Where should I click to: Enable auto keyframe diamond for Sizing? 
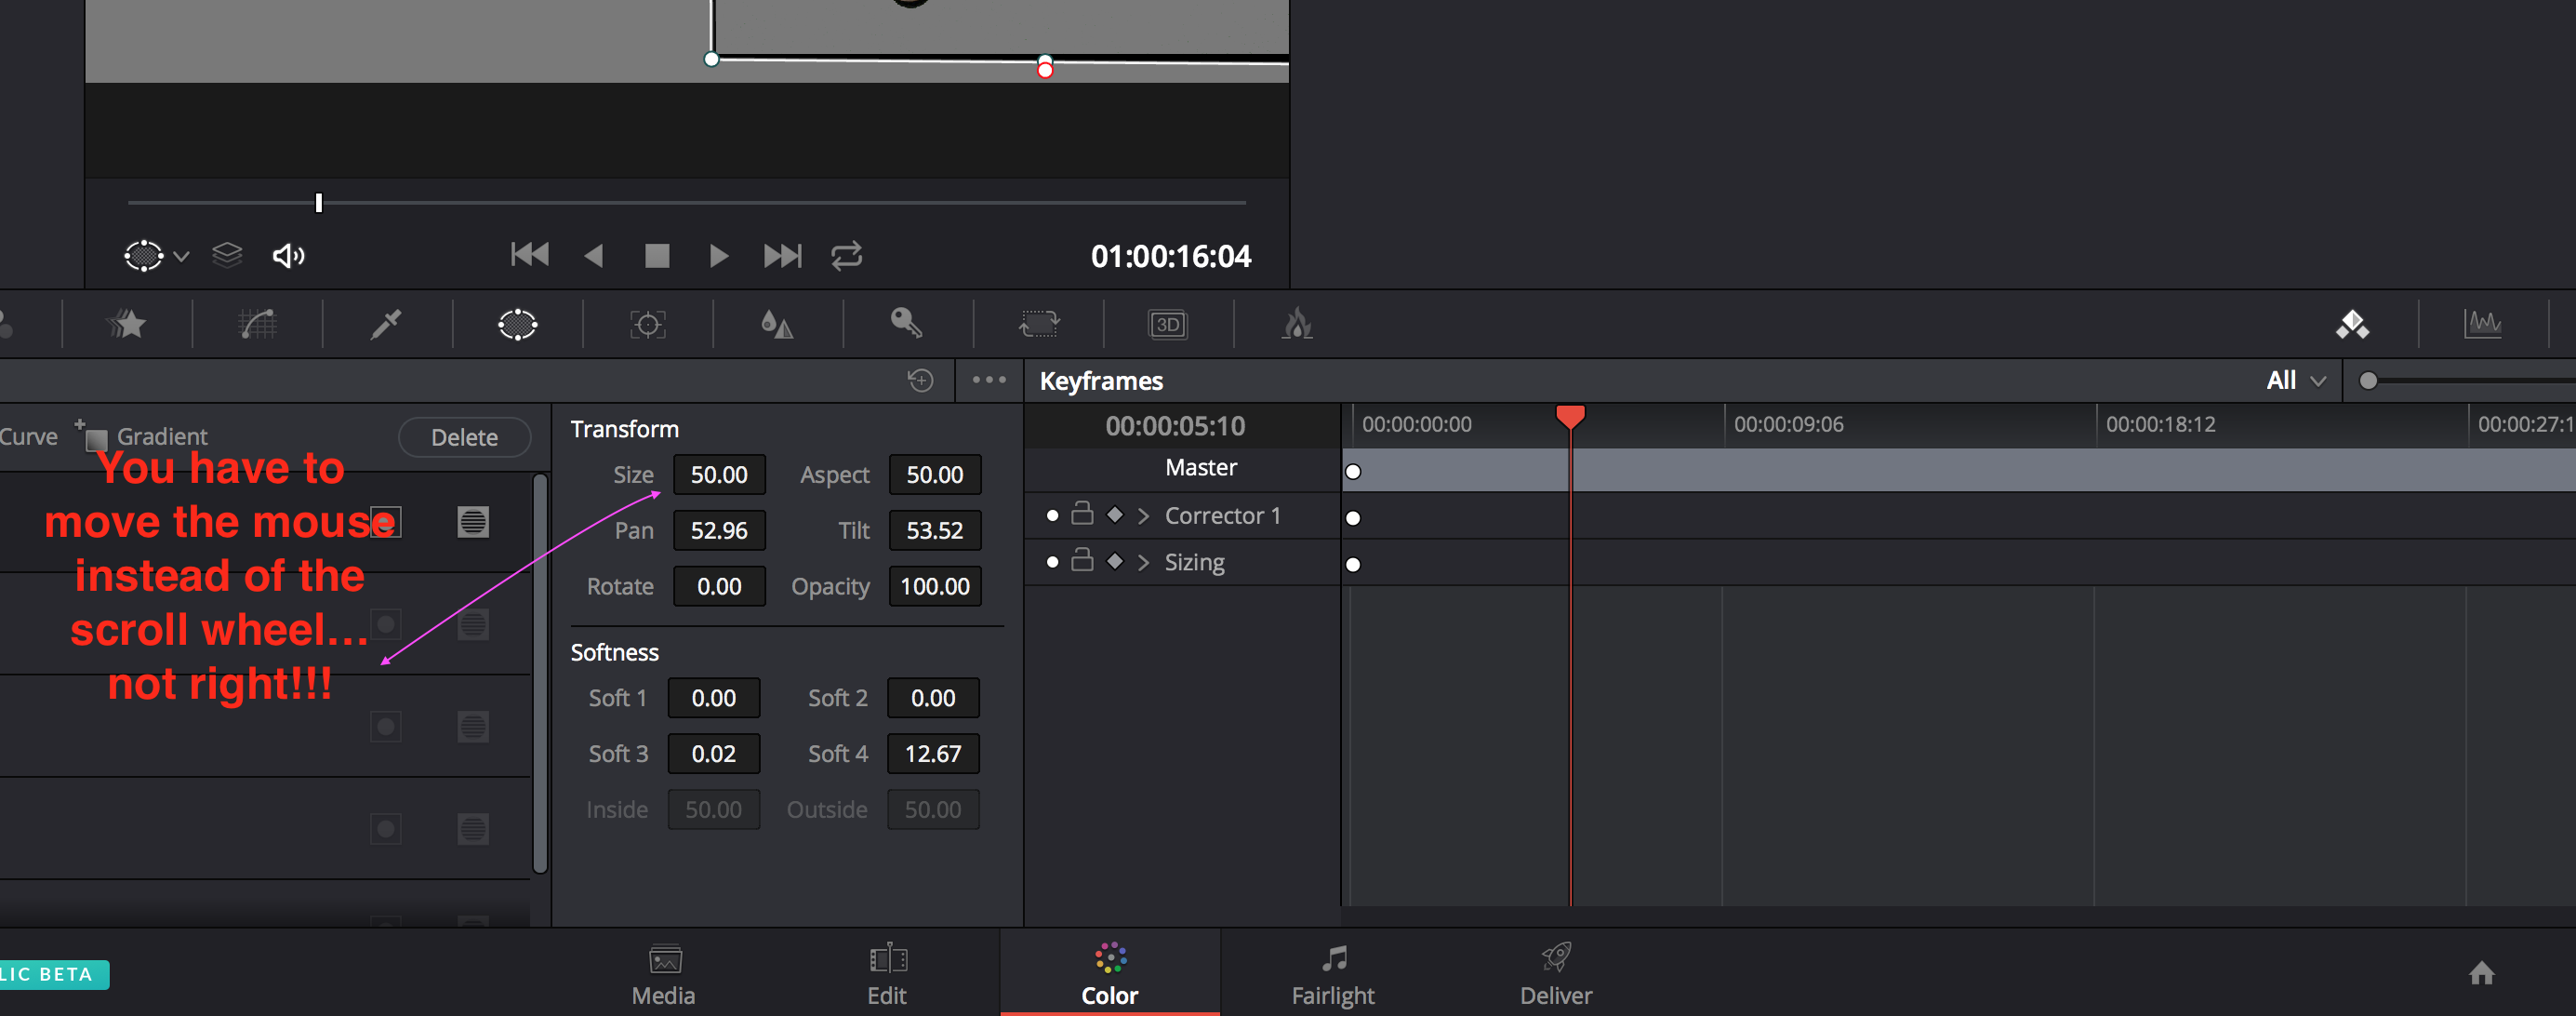(1115, 561)
